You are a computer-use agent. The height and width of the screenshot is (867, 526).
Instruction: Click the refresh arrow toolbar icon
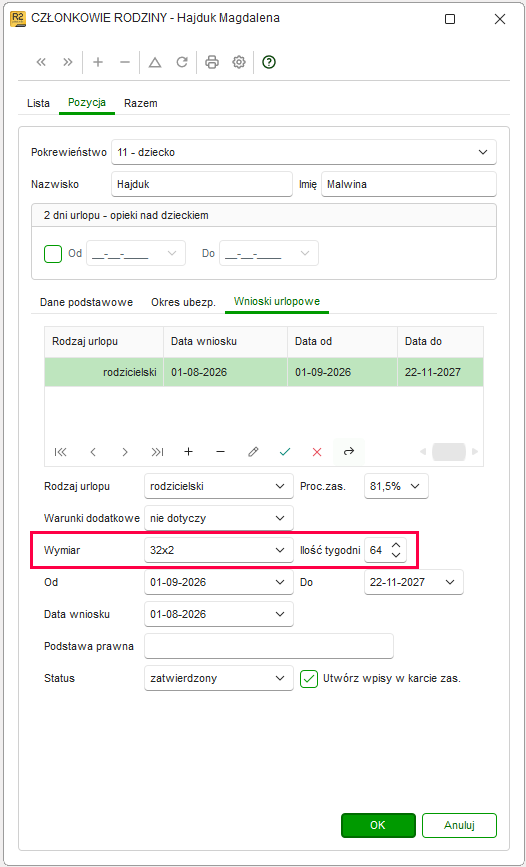tap(182, 62)
